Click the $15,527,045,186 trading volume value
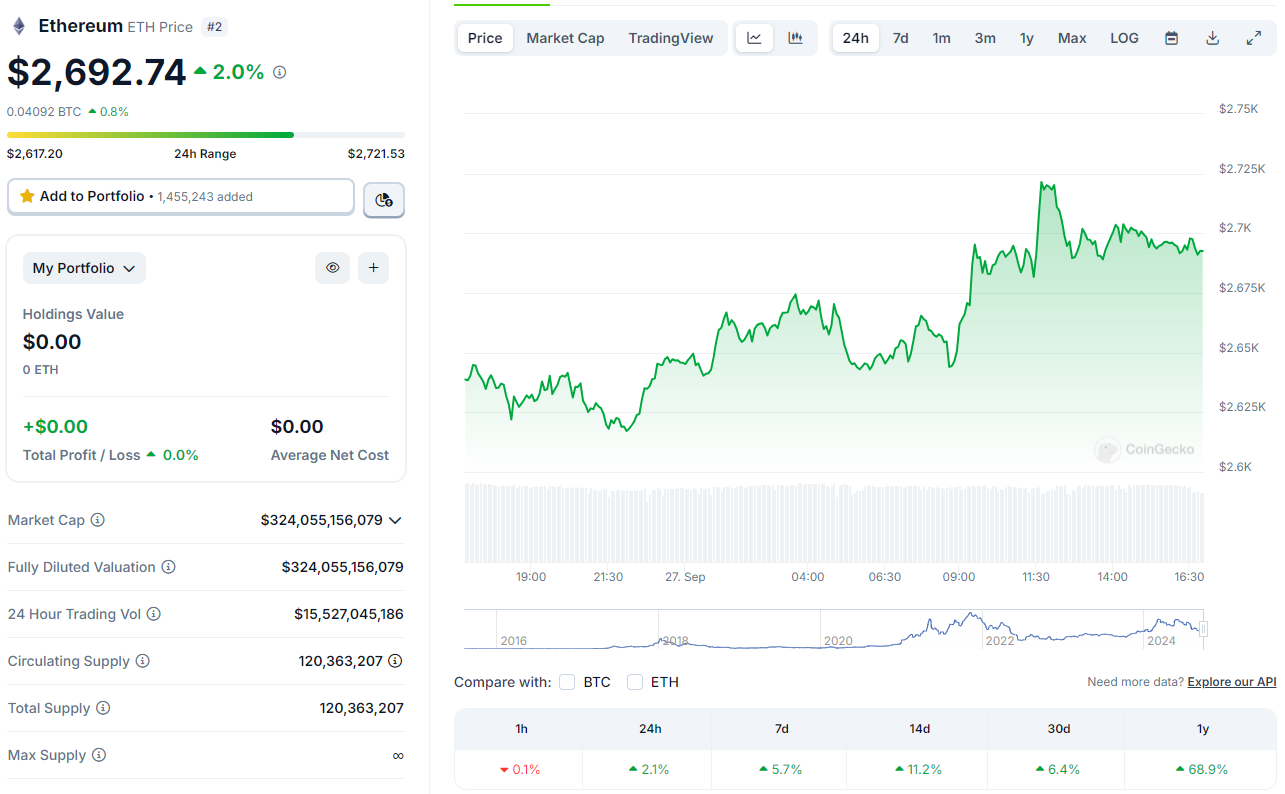The image size is (1285, 794). coord(349,614)
